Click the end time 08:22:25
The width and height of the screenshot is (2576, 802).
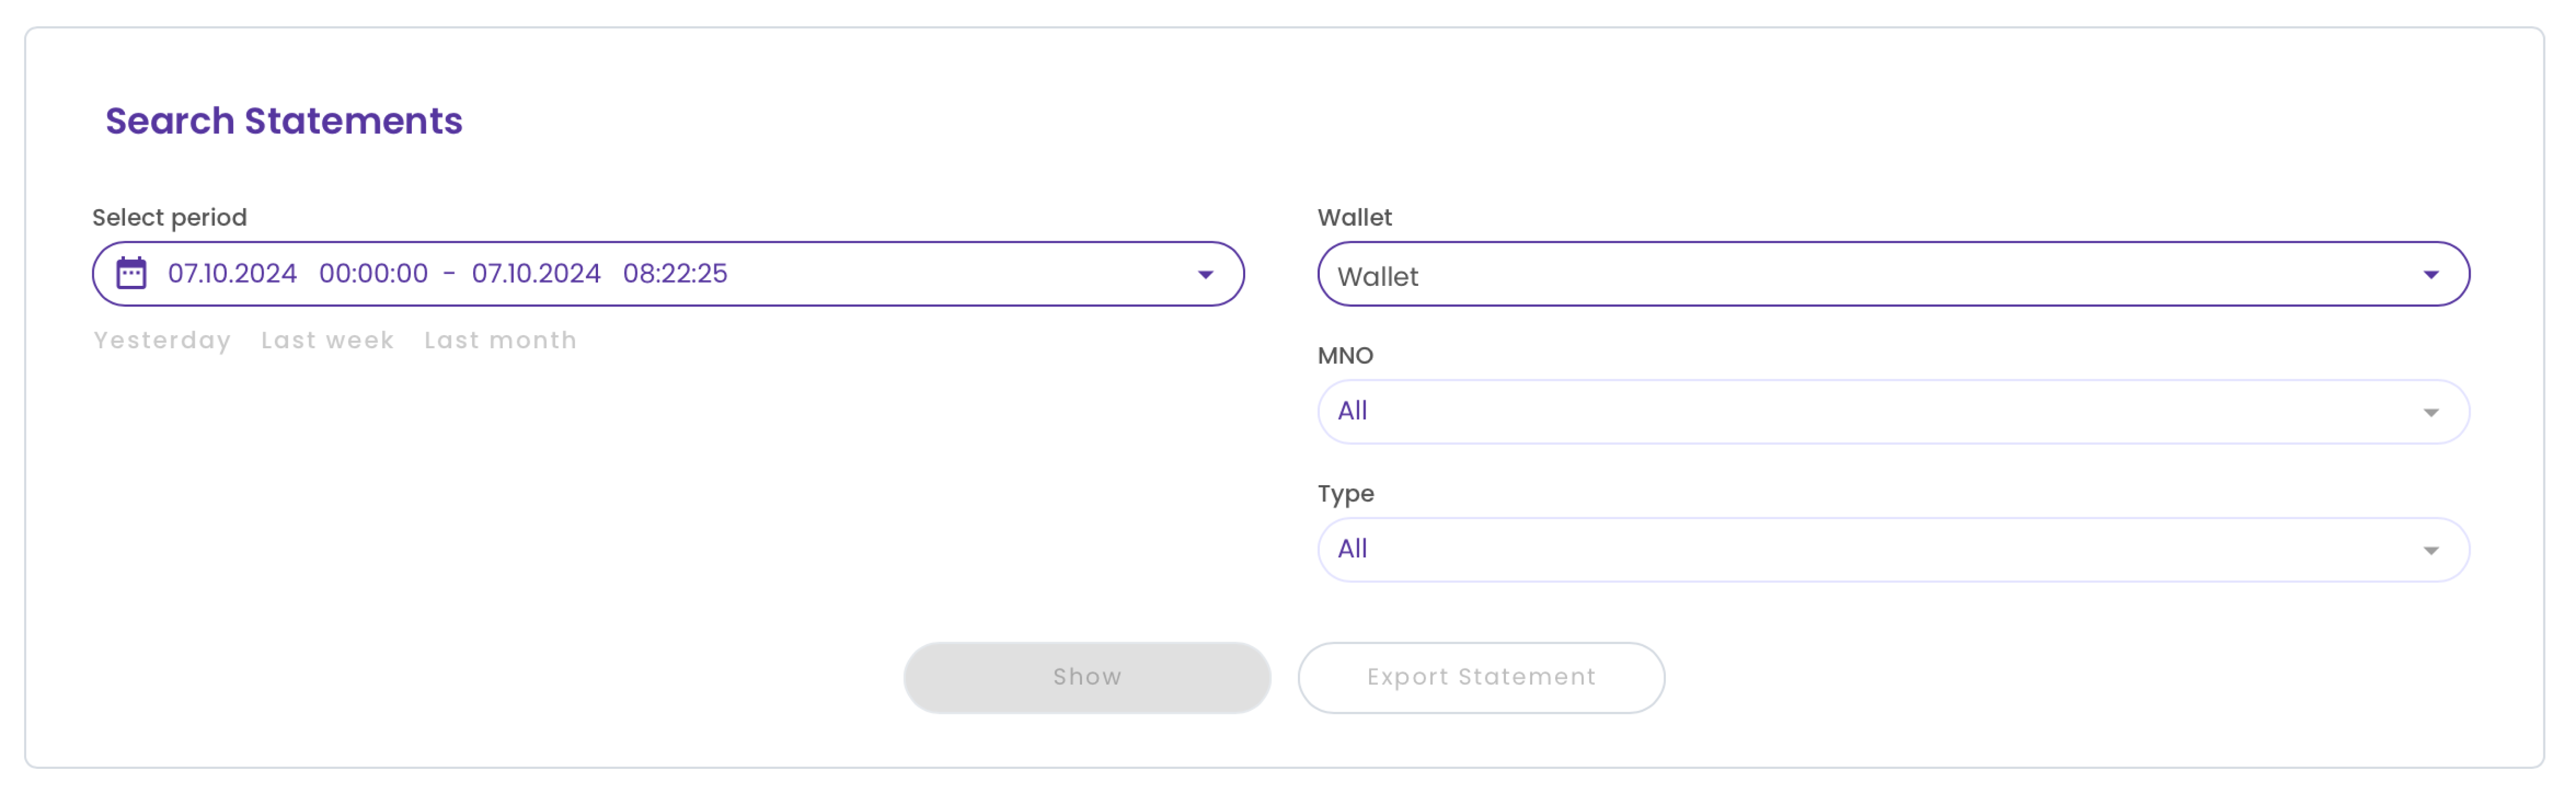coord(675,273)
